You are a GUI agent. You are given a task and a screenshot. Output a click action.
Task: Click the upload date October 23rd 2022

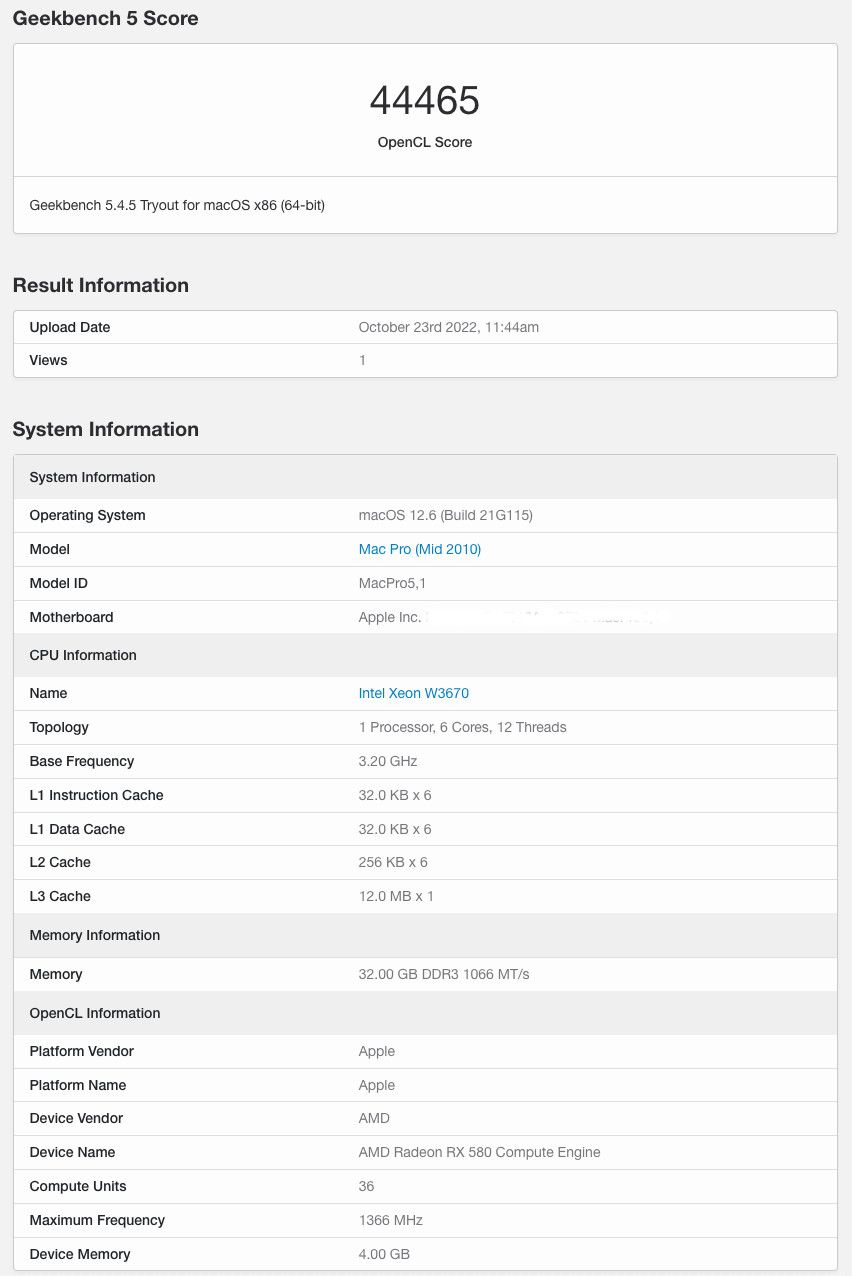coord(449,327)
